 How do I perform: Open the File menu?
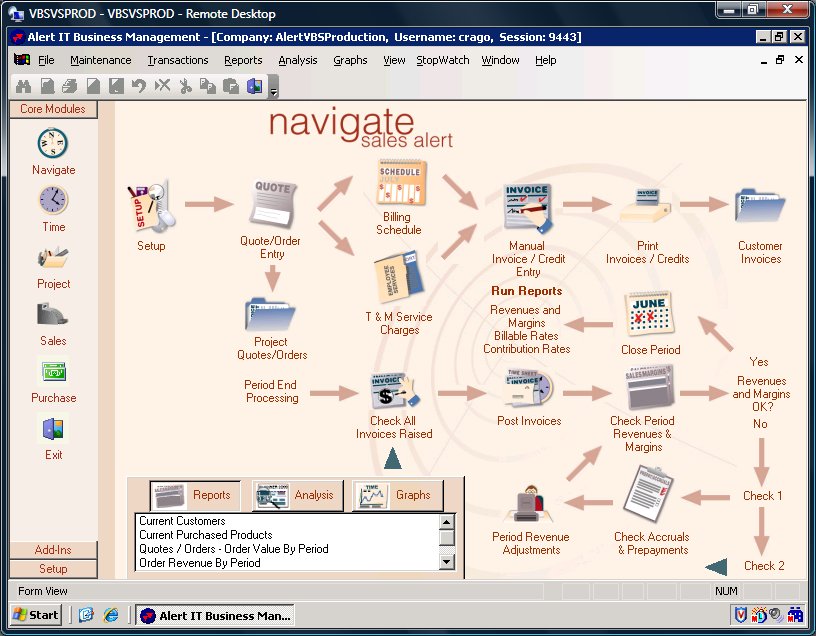coord(46,60)
